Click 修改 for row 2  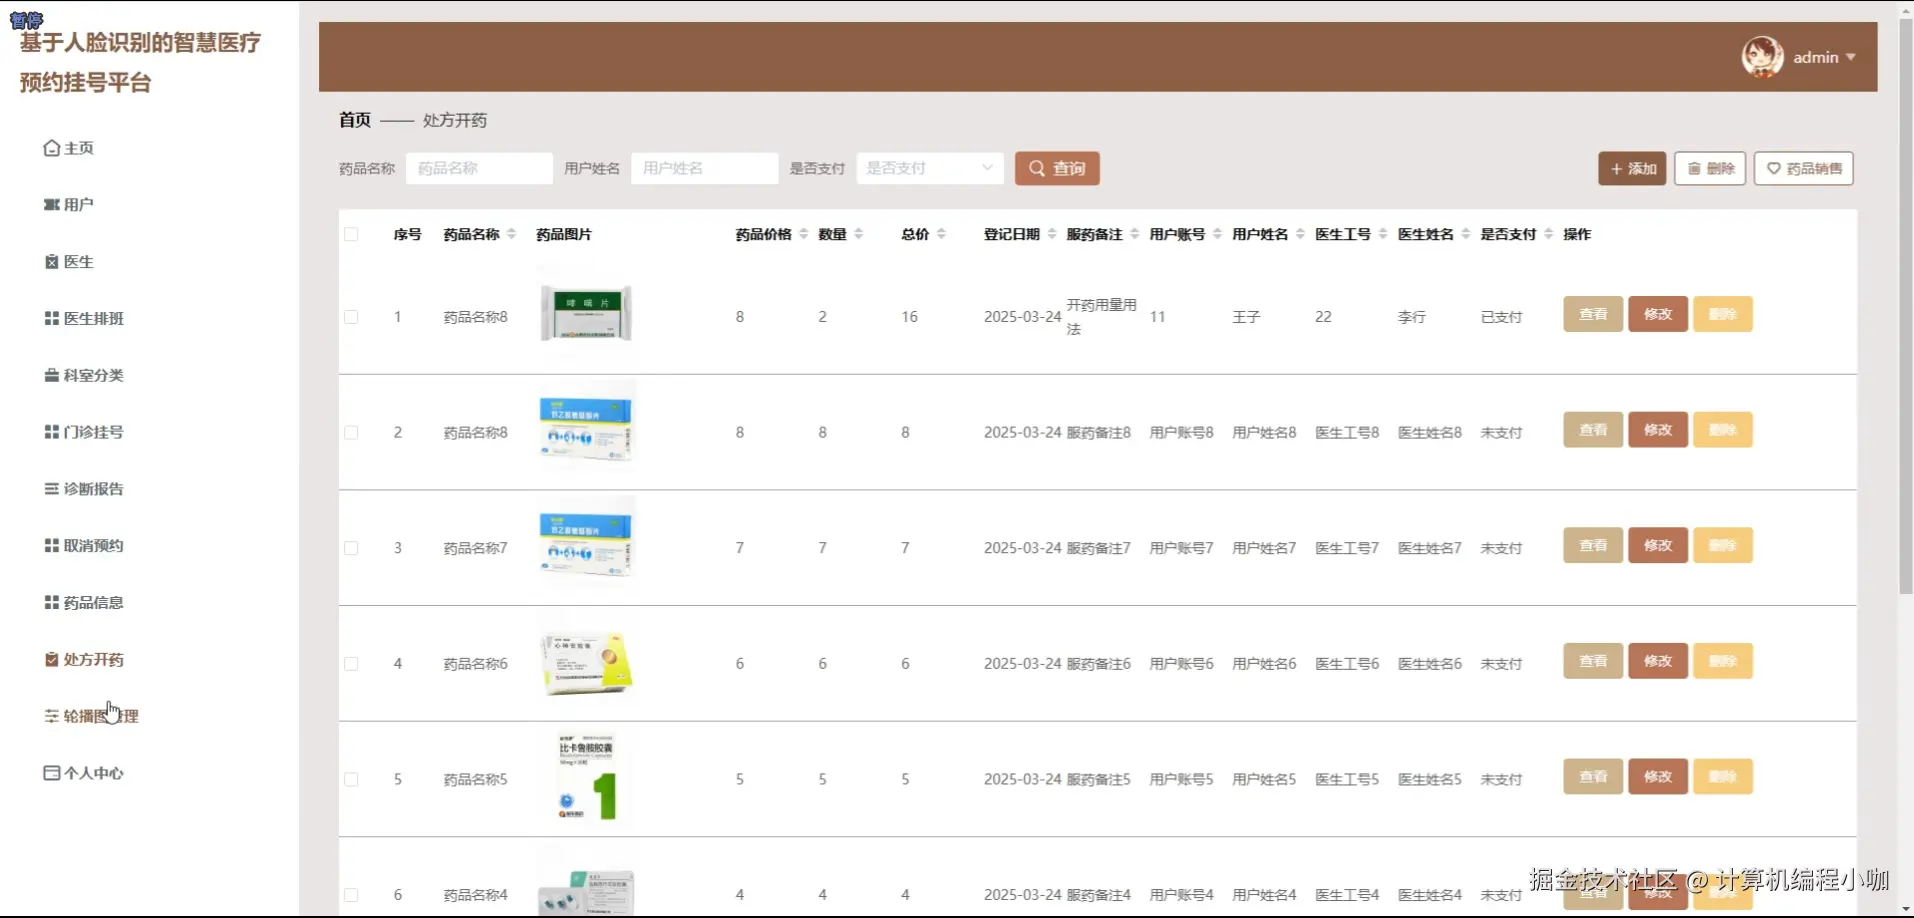tap(1658, 430)
